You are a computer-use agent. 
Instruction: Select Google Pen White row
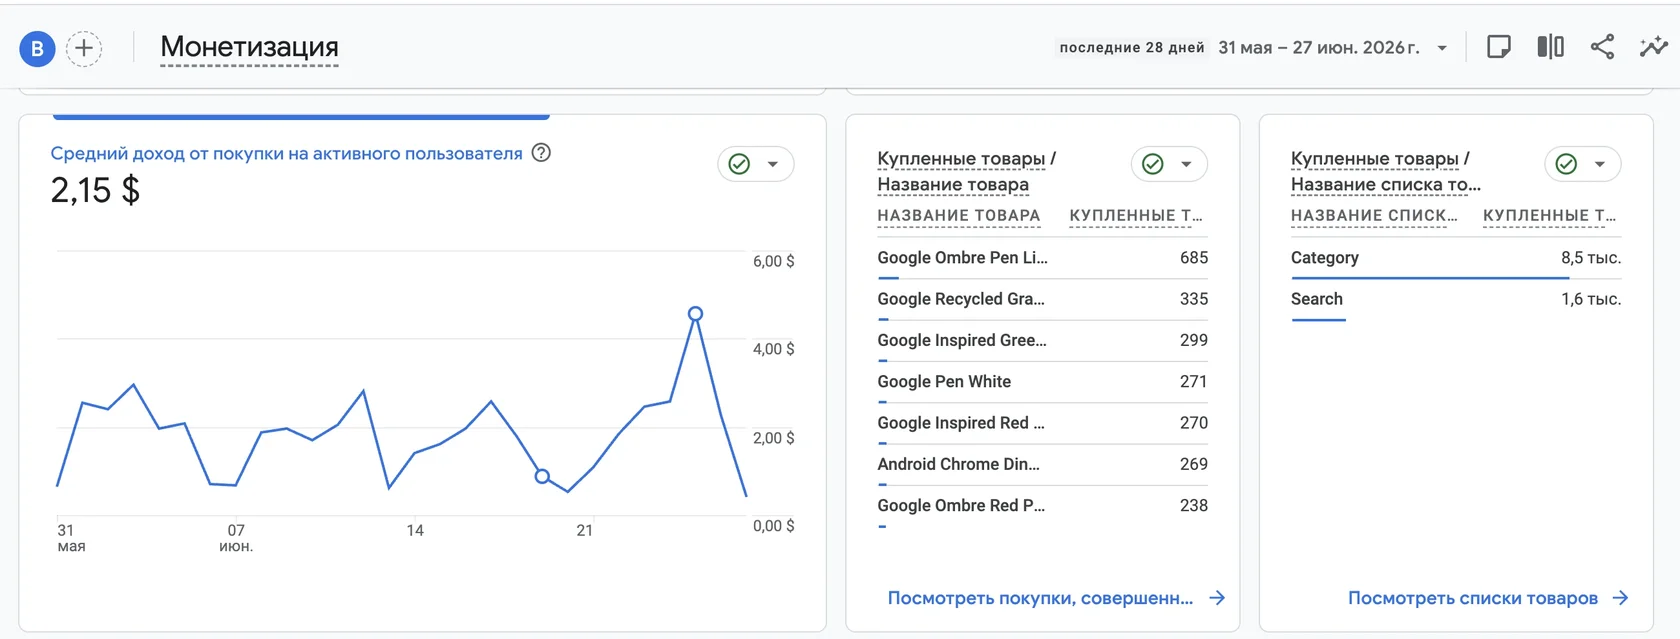pyautogui.click(x=1042, y=382)
